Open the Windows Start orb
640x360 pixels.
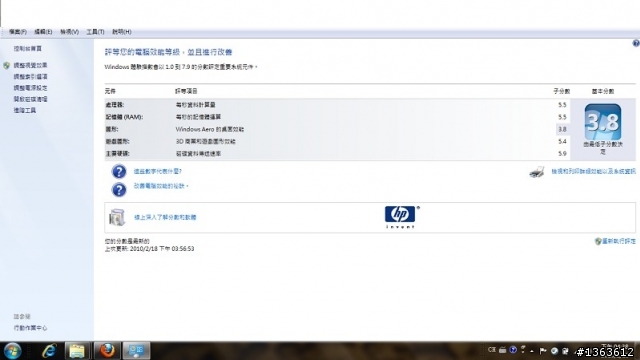coord(13,351)
